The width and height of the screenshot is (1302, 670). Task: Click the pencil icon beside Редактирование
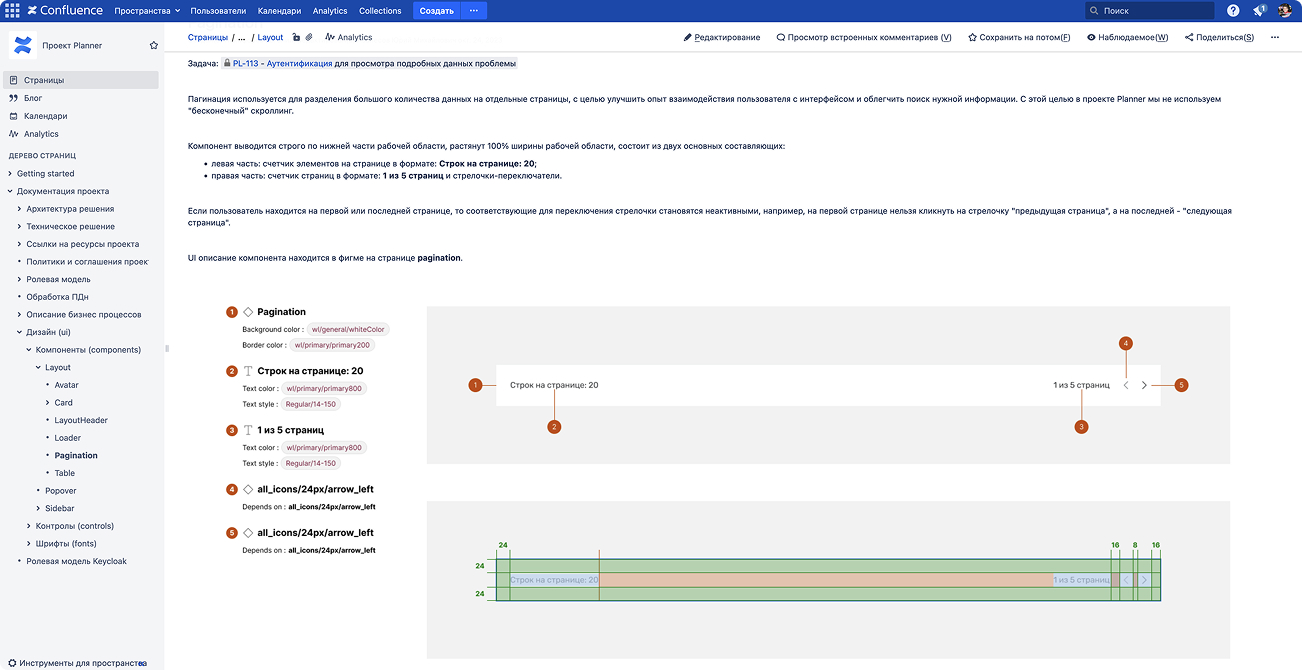[688, 37]
